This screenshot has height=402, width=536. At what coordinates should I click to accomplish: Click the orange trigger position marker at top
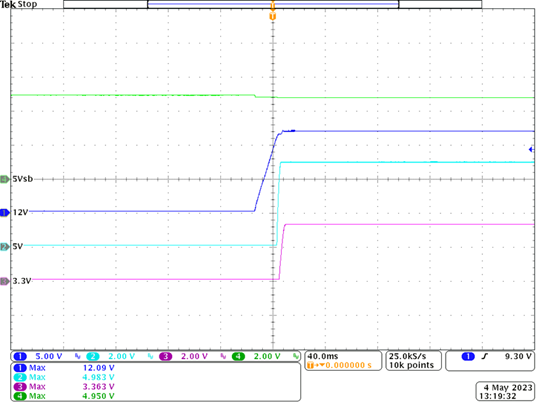tap(272, 16)
